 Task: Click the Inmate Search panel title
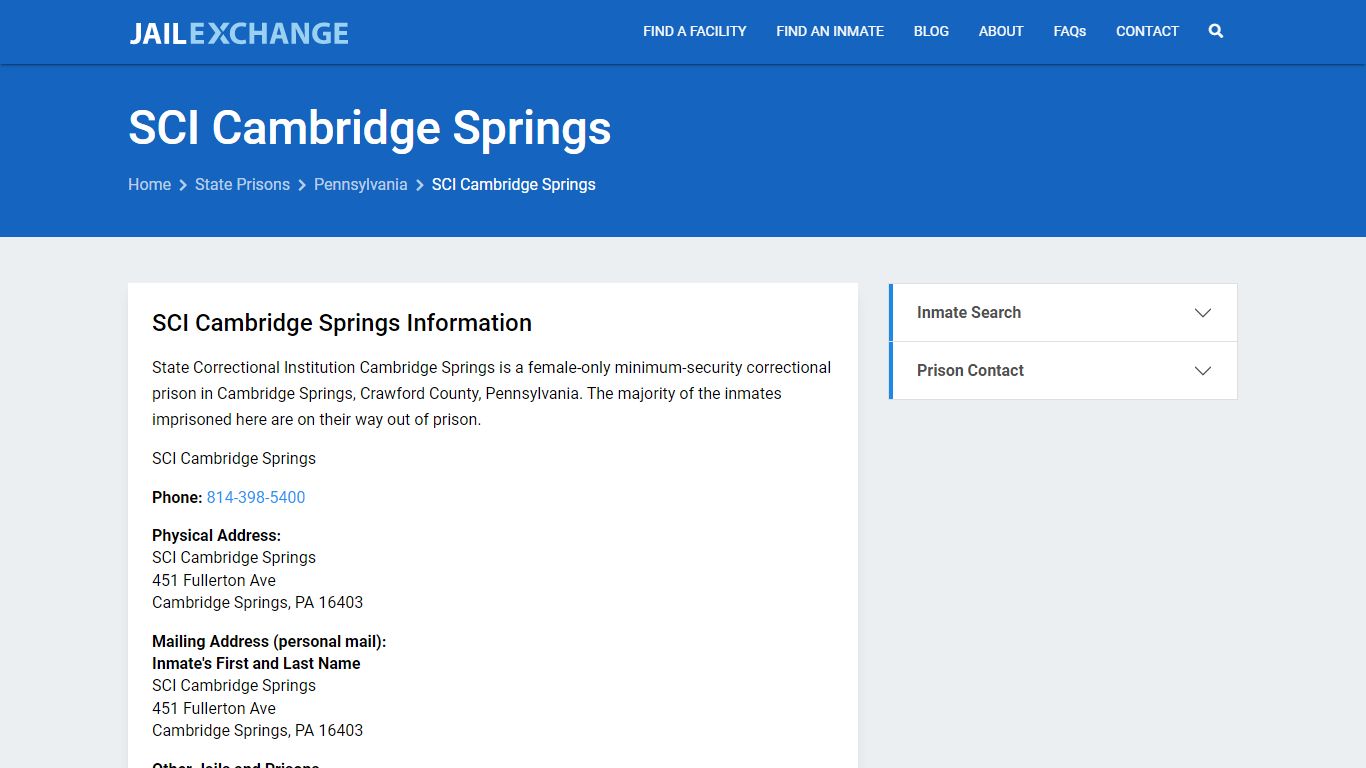969,312
